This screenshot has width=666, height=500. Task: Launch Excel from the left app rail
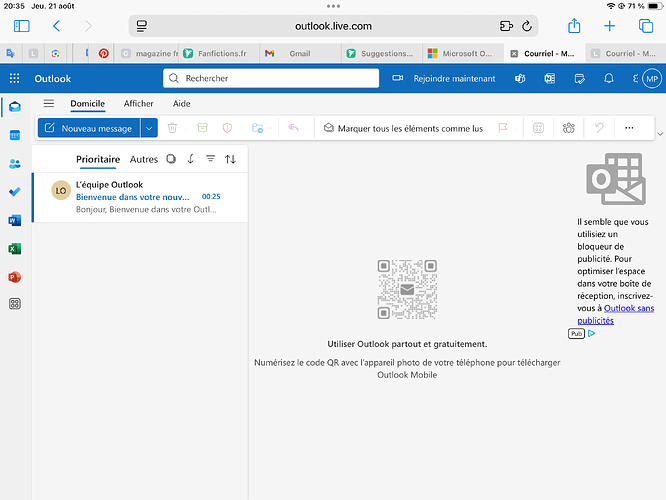14,248
